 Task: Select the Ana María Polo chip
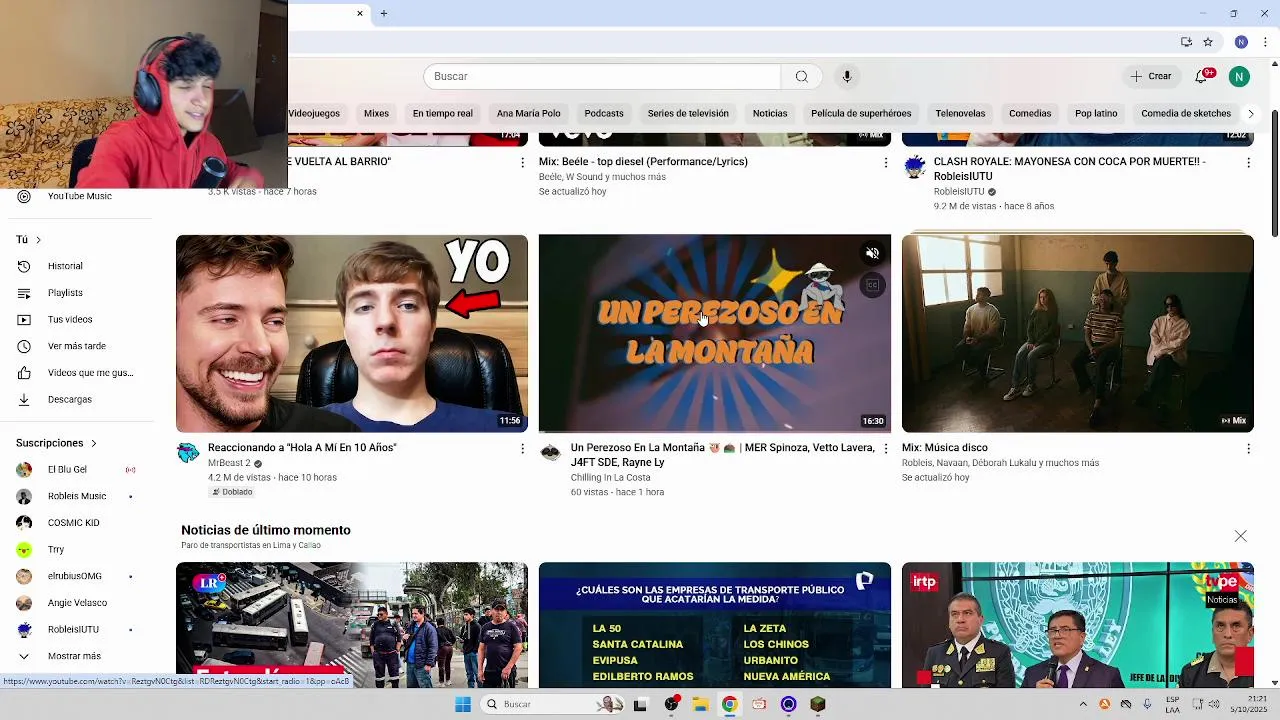tap(528, 113)
